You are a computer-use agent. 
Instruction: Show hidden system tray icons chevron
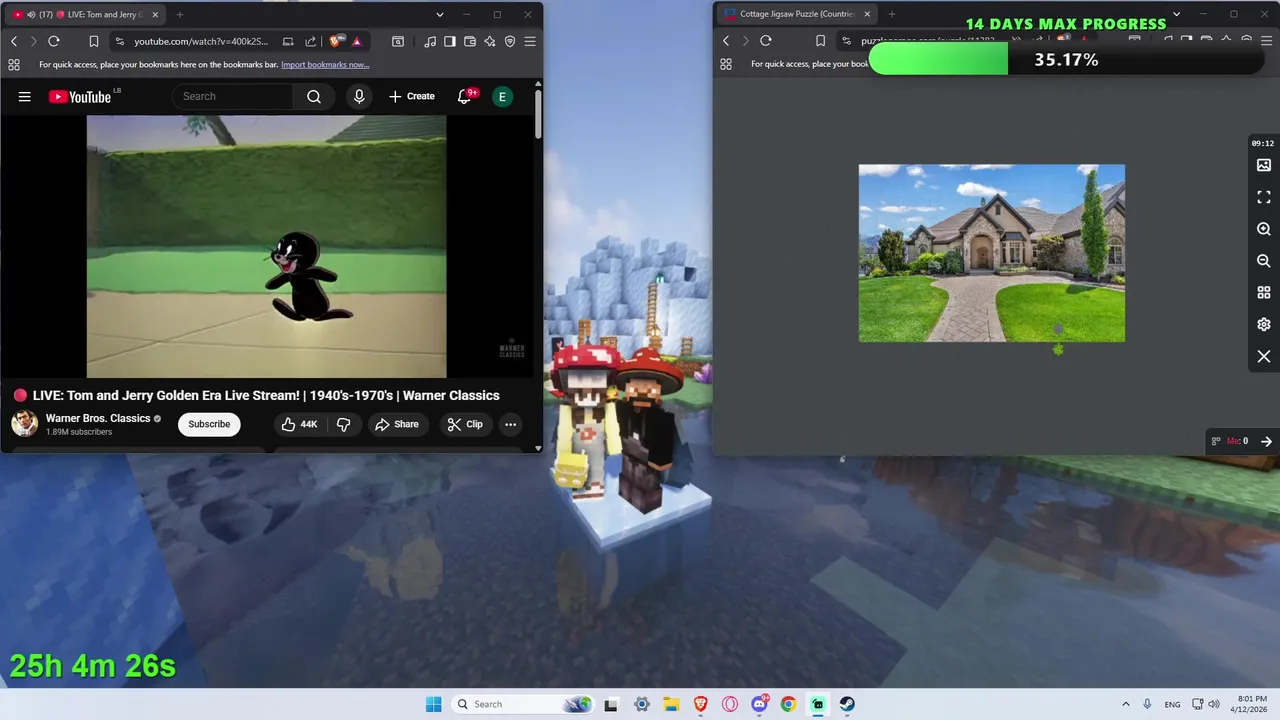coord(1125,704)
